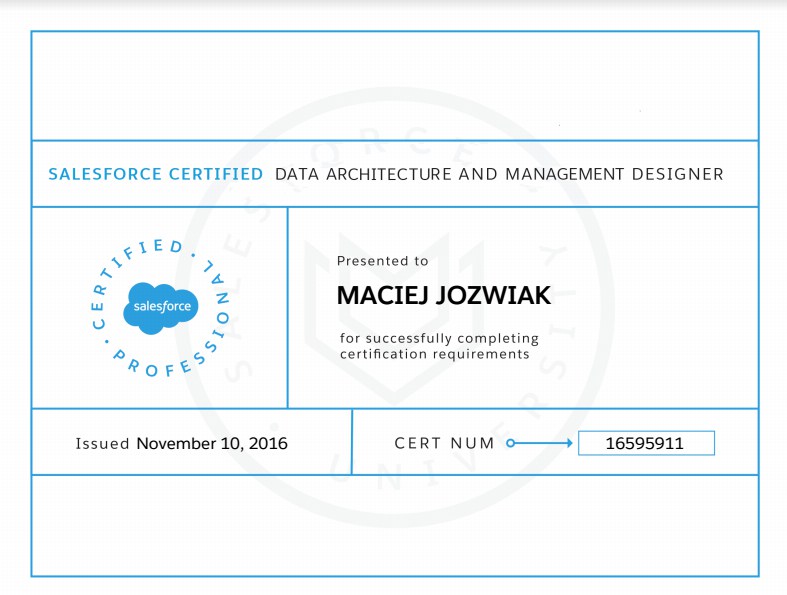Click the Salesforce cloud logo

[x=161, y=308]
